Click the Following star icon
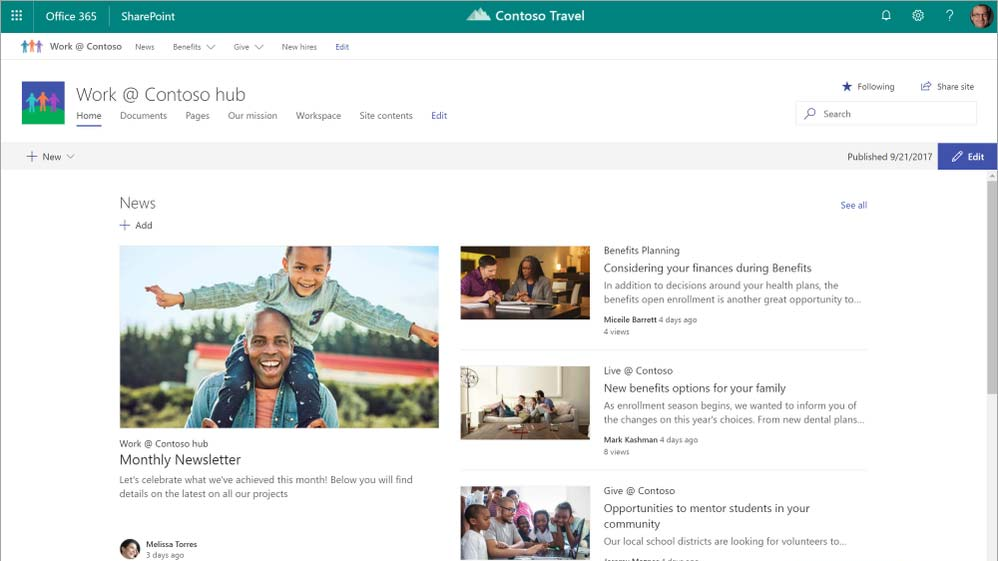998x561 pixels. tap(847, 87)
